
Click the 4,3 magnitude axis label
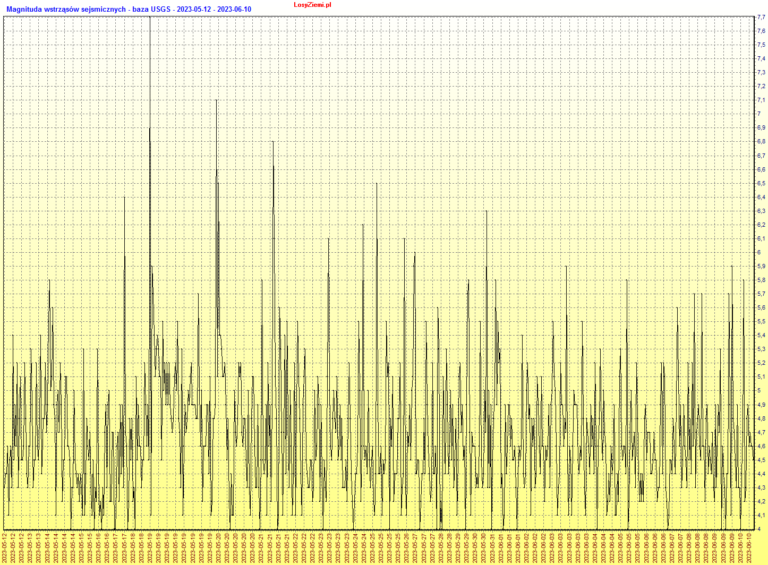click(x=761, y=488)
